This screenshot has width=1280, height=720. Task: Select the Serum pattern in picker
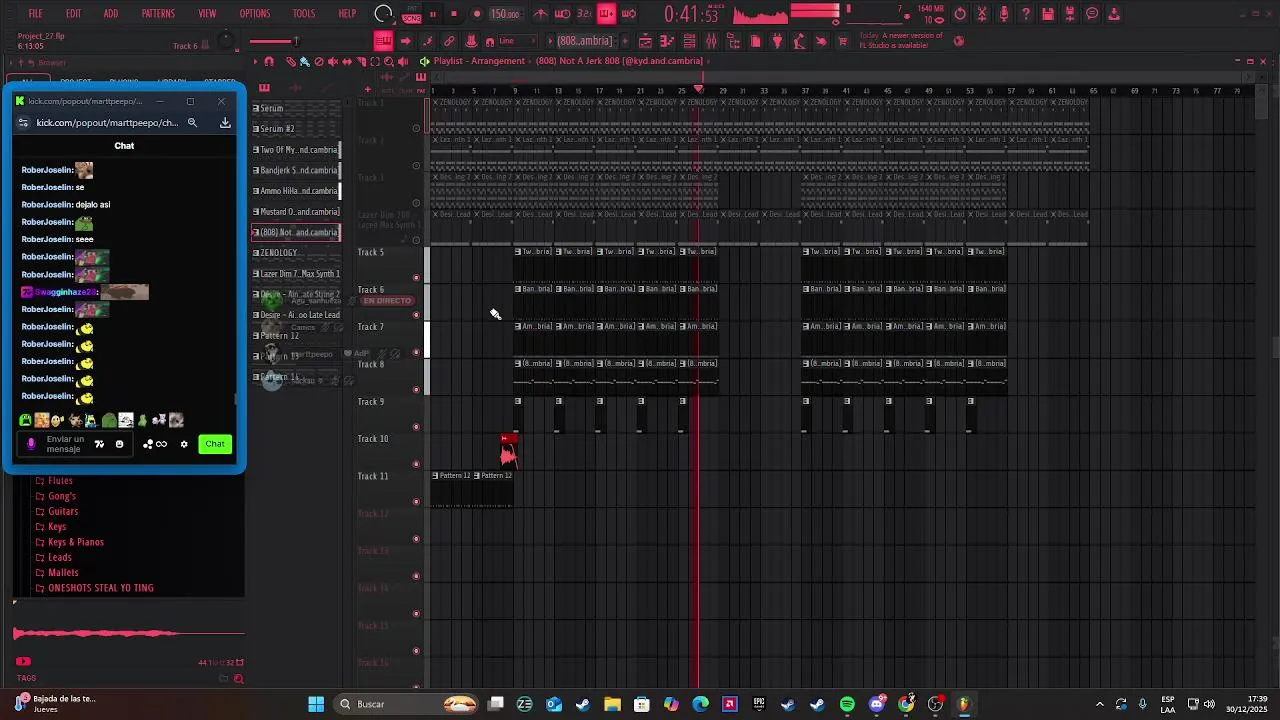coord(296,108)
